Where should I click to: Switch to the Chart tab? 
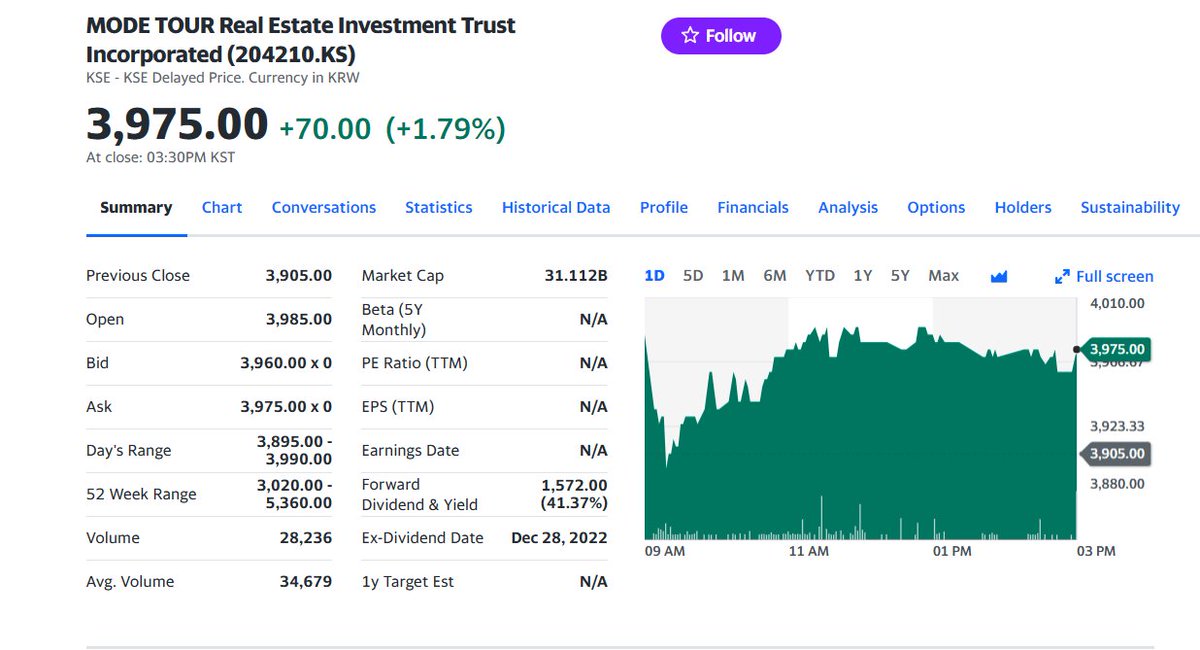click(x=222, y=208)
